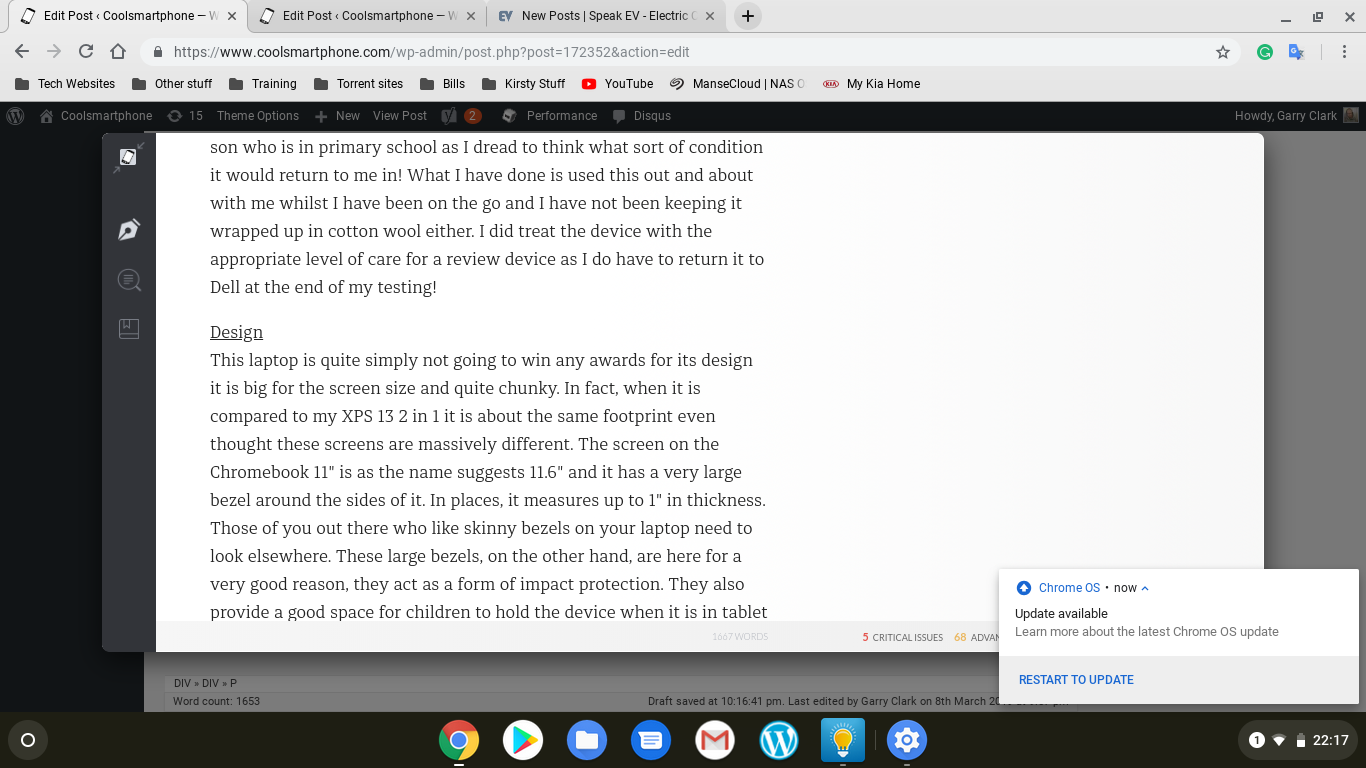Click RESTART TO UPDATE
Image resolution: width=1366 pixels, height=768 pixels.
pos(1076,680)
